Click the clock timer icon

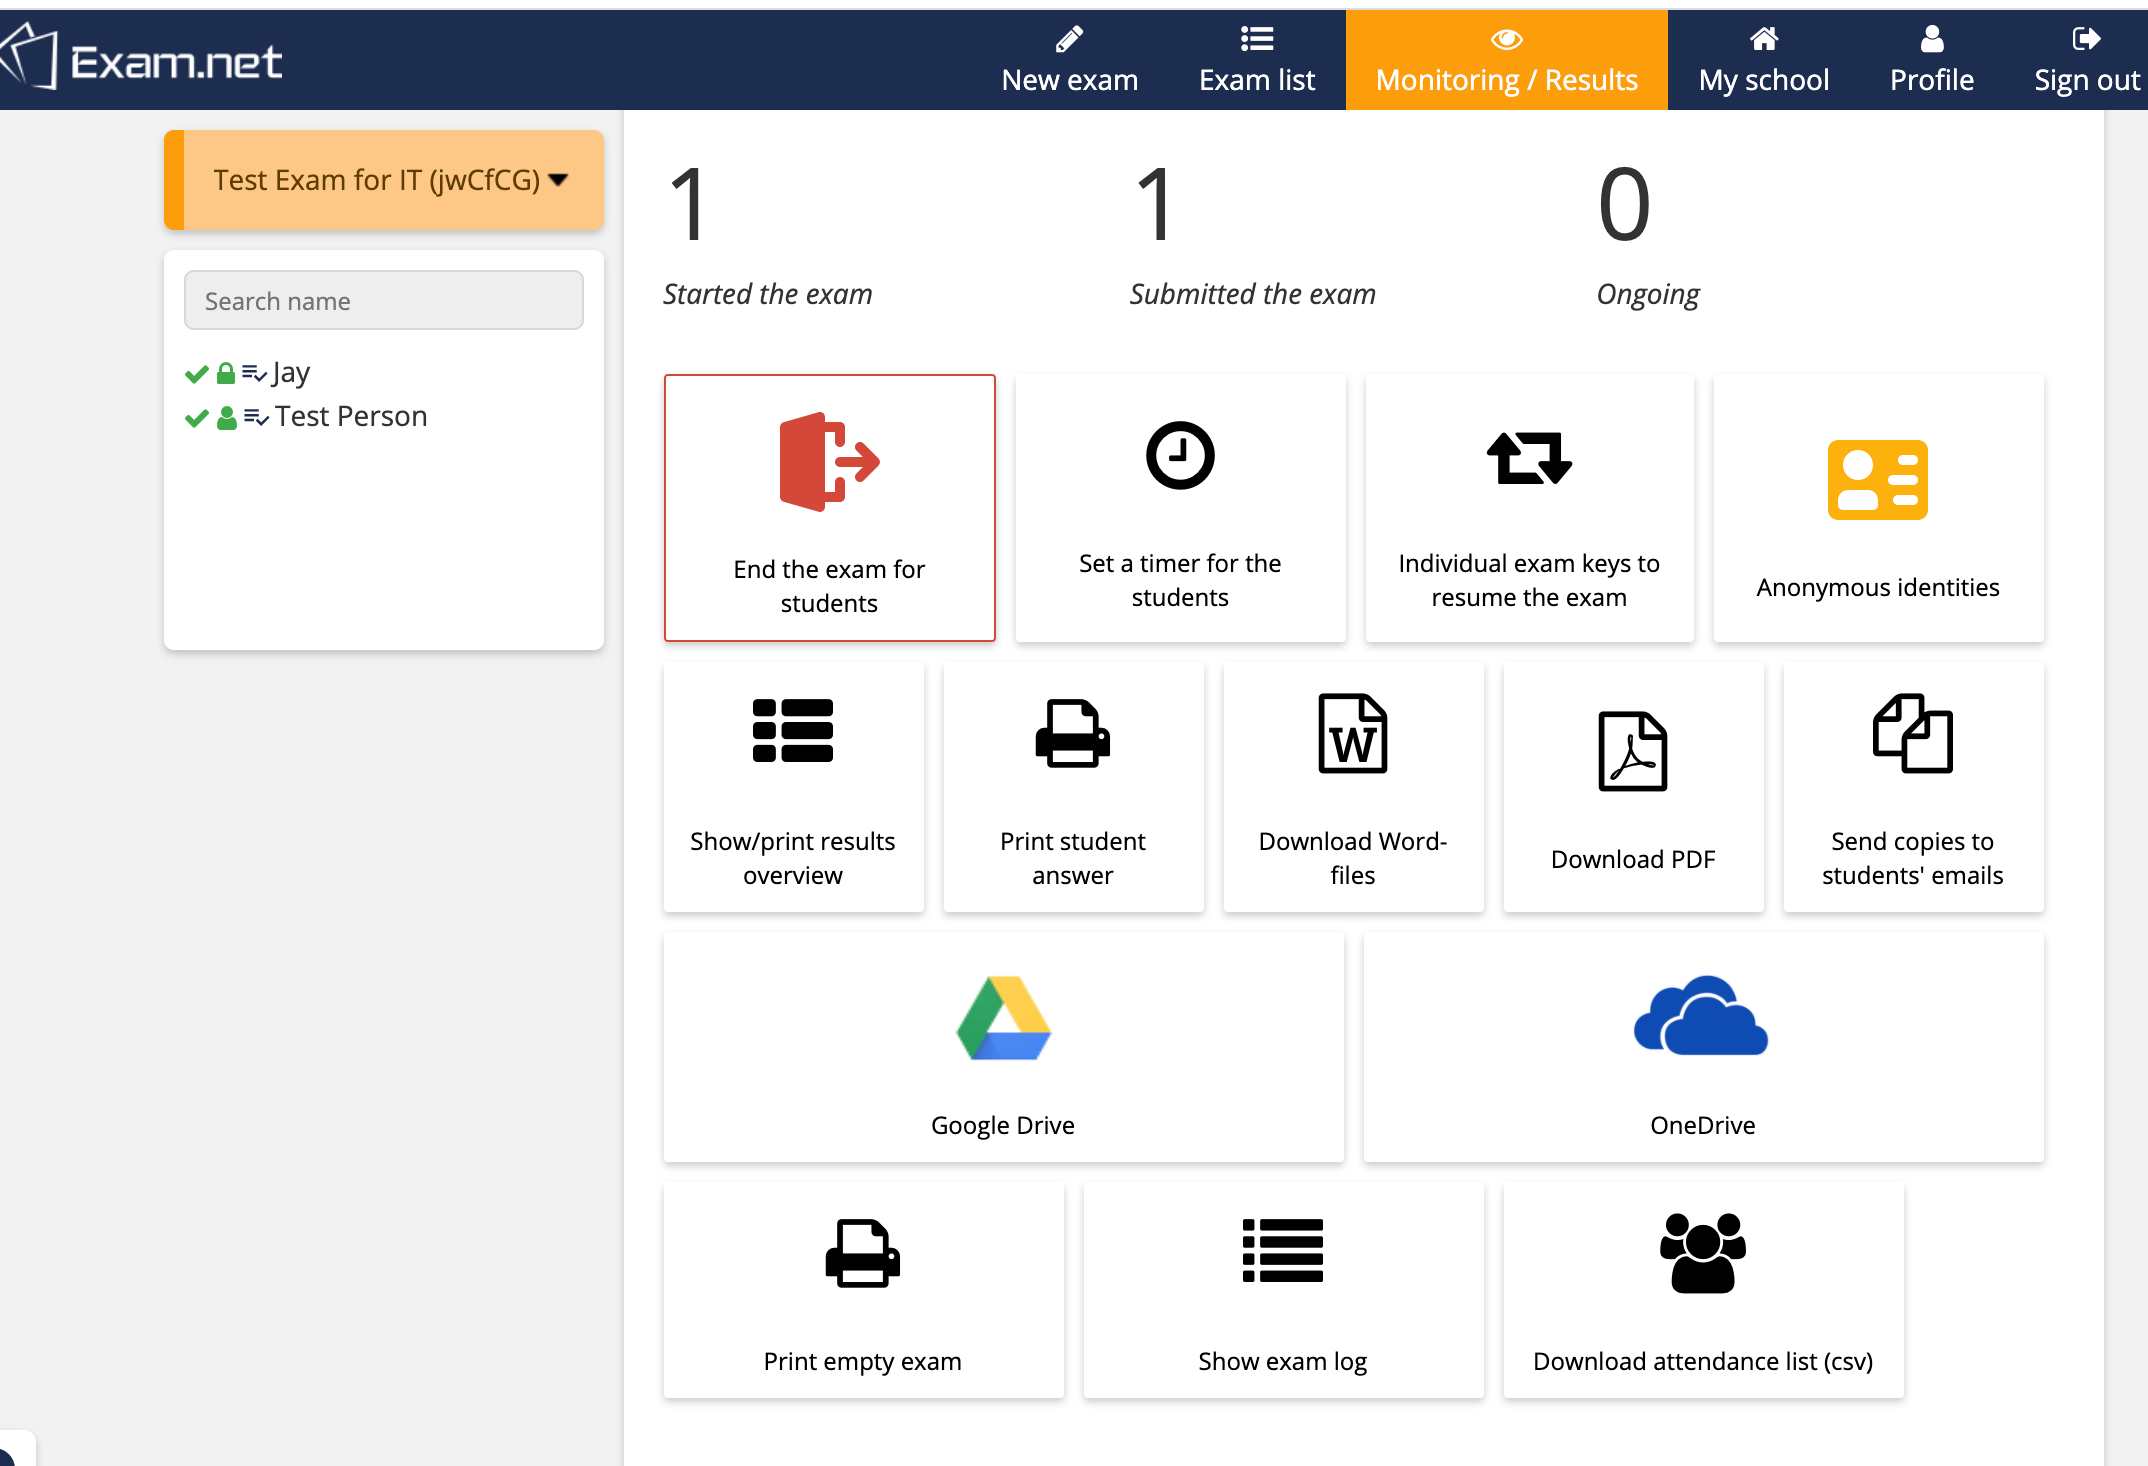[x=1180, y=456]
